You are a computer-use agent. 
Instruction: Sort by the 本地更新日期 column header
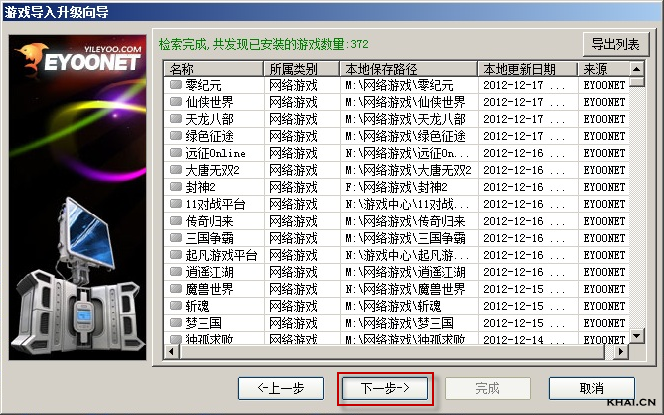[527, 69]
